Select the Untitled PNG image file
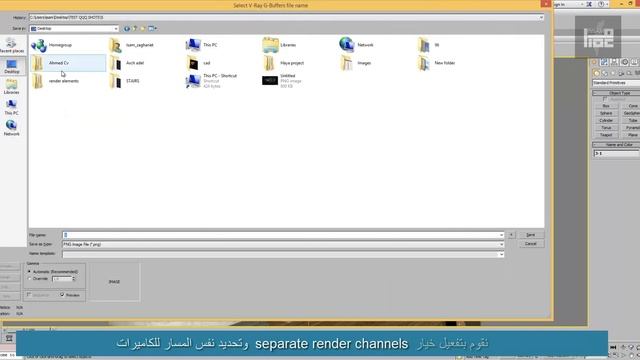640x360 pixels. click(282, 81)
